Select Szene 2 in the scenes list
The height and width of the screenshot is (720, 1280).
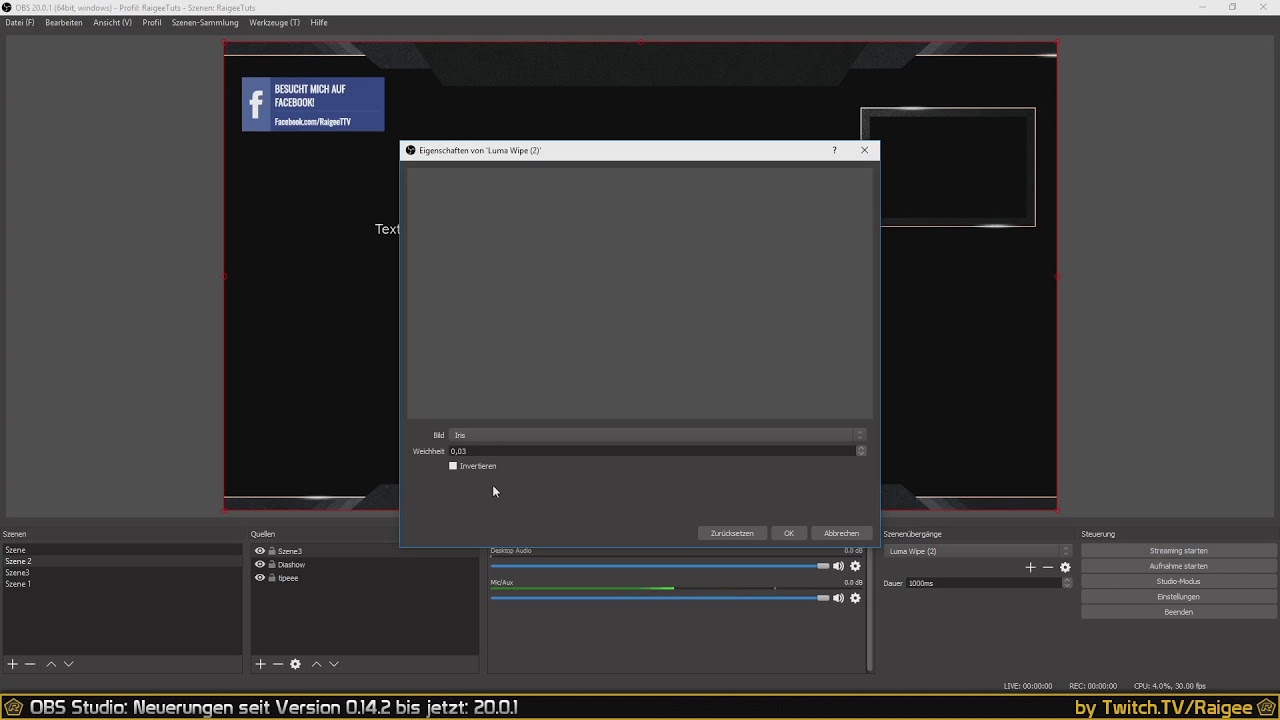(122, 561)
